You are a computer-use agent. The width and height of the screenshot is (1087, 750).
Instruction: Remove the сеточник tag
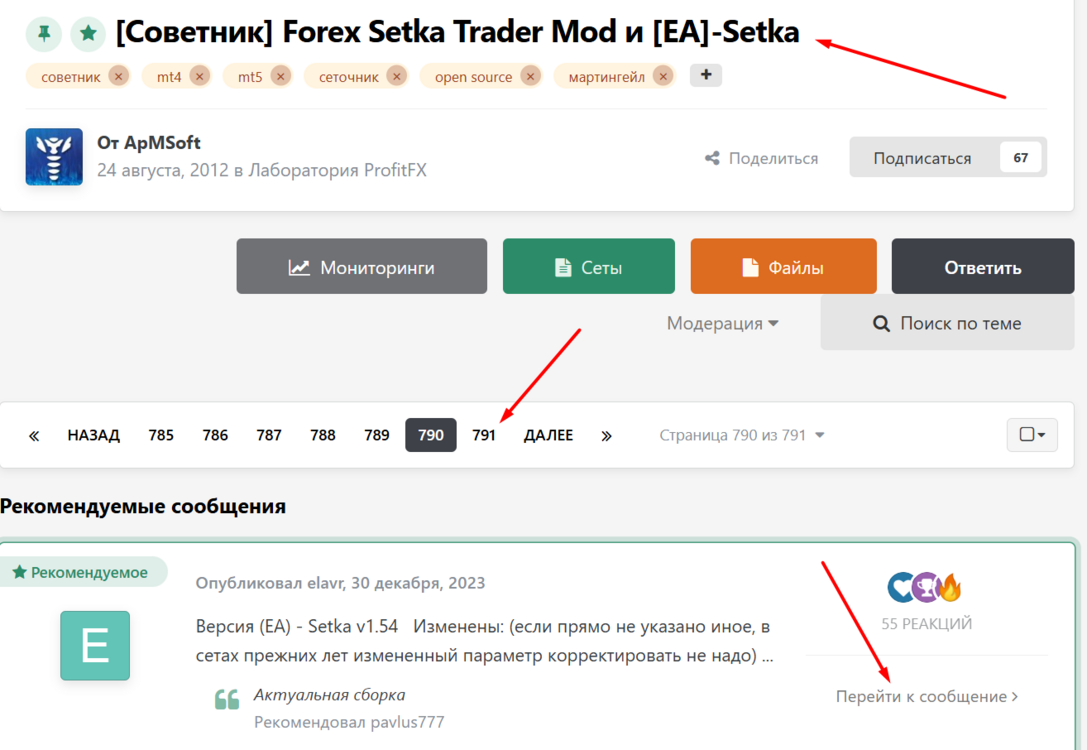pos(397,76)
